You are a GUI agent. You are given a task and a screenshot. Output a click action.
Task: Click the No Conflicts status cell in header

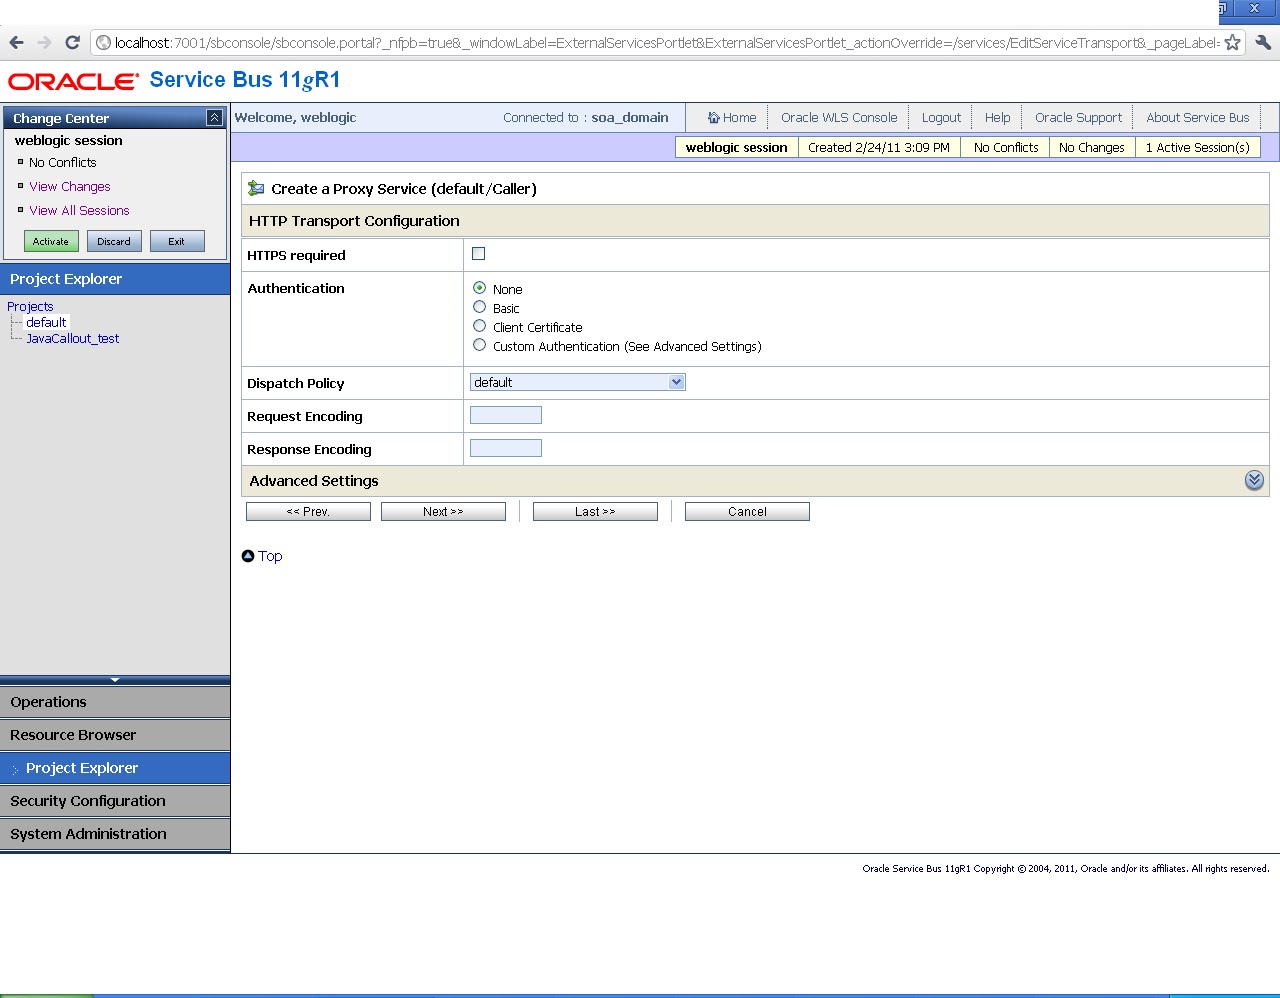click(x=1006, y=147)
